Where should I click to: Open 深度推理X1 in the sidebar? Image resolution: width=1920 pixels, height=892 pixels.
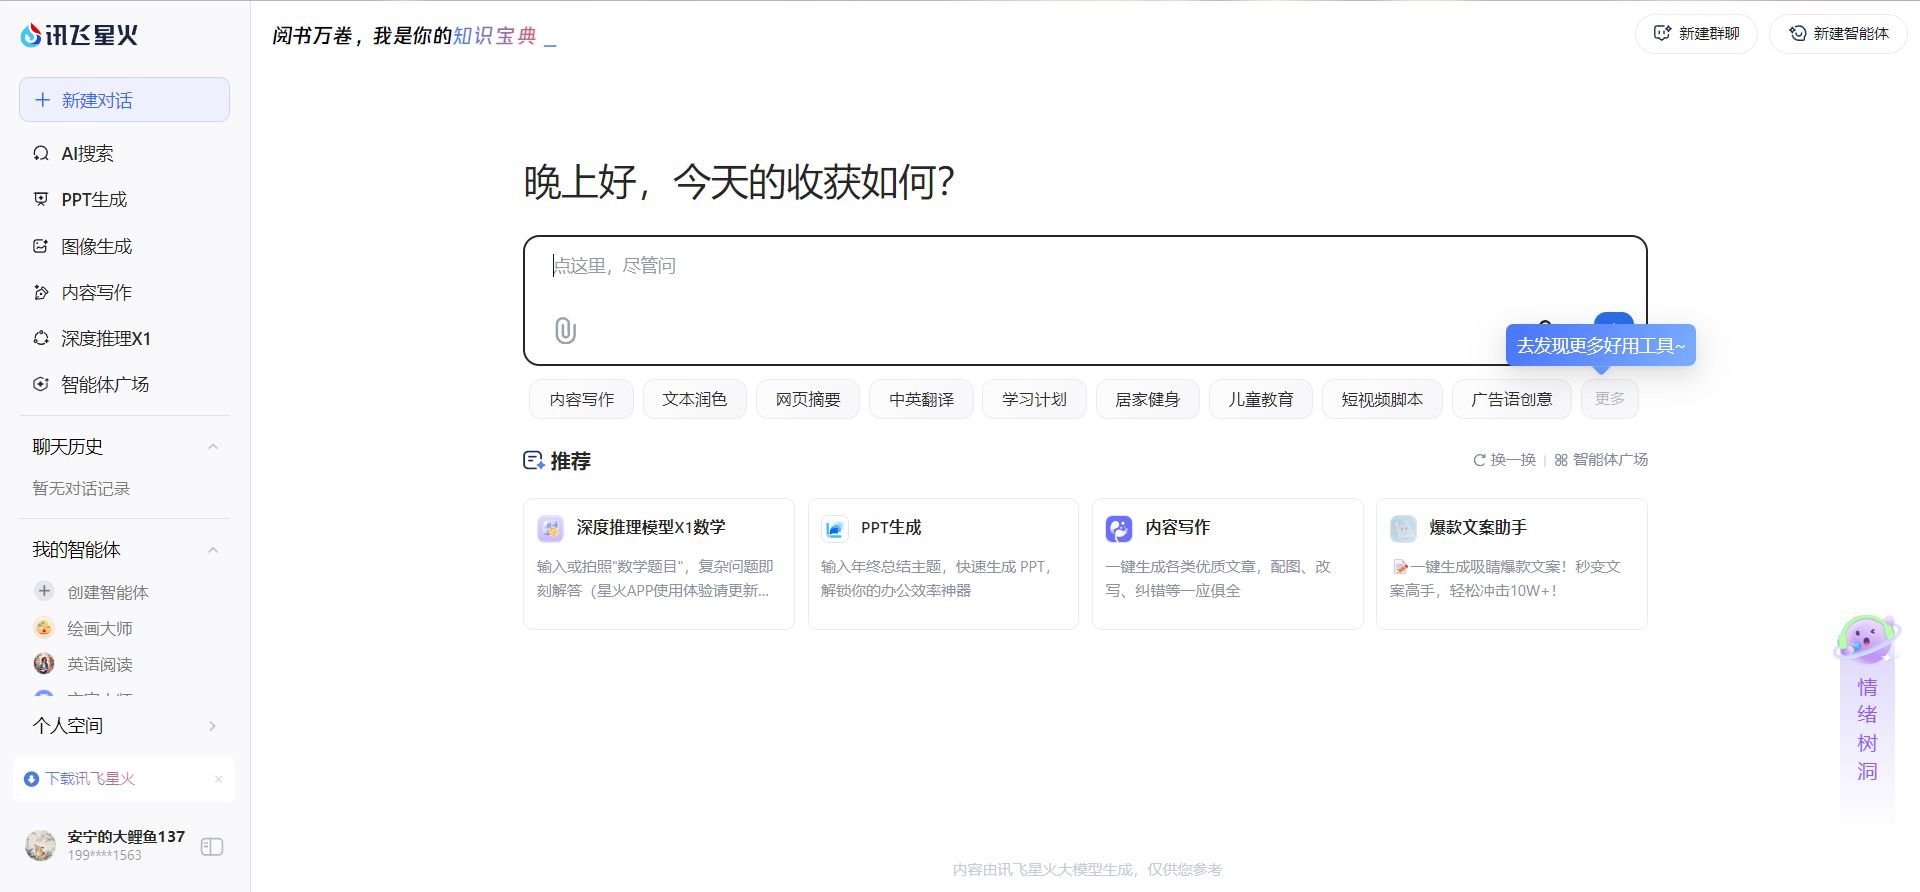105,339
